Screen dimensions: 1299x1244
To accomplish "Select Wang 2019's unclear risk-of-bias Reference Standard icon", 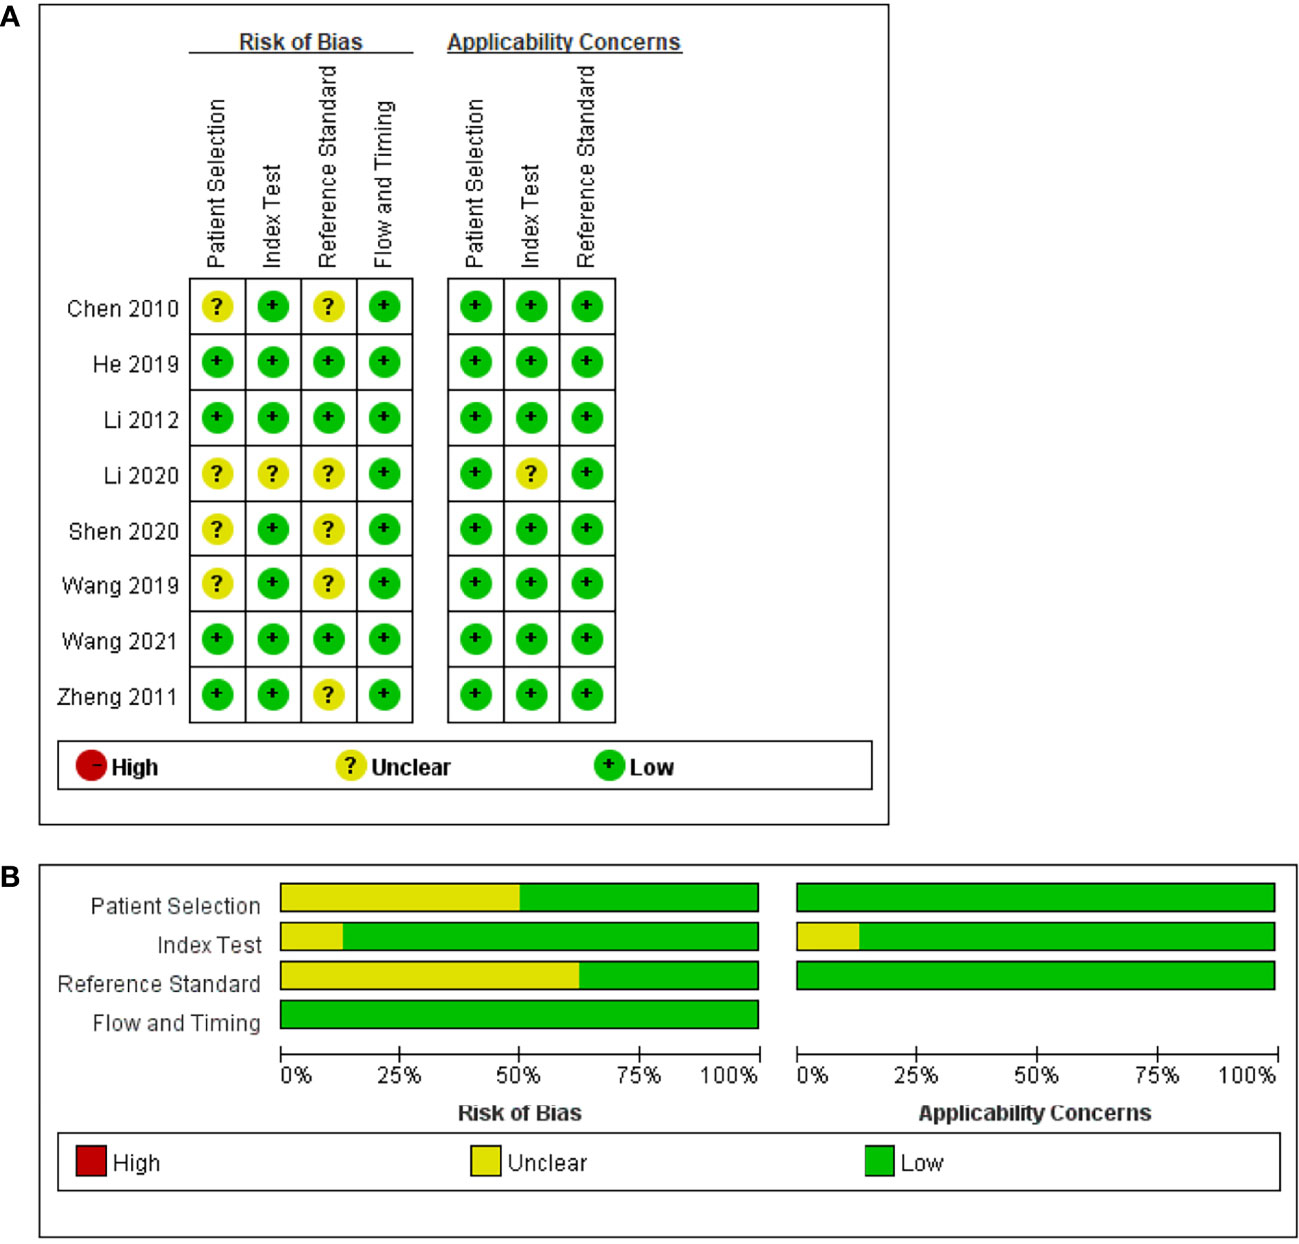I will 329,583.
